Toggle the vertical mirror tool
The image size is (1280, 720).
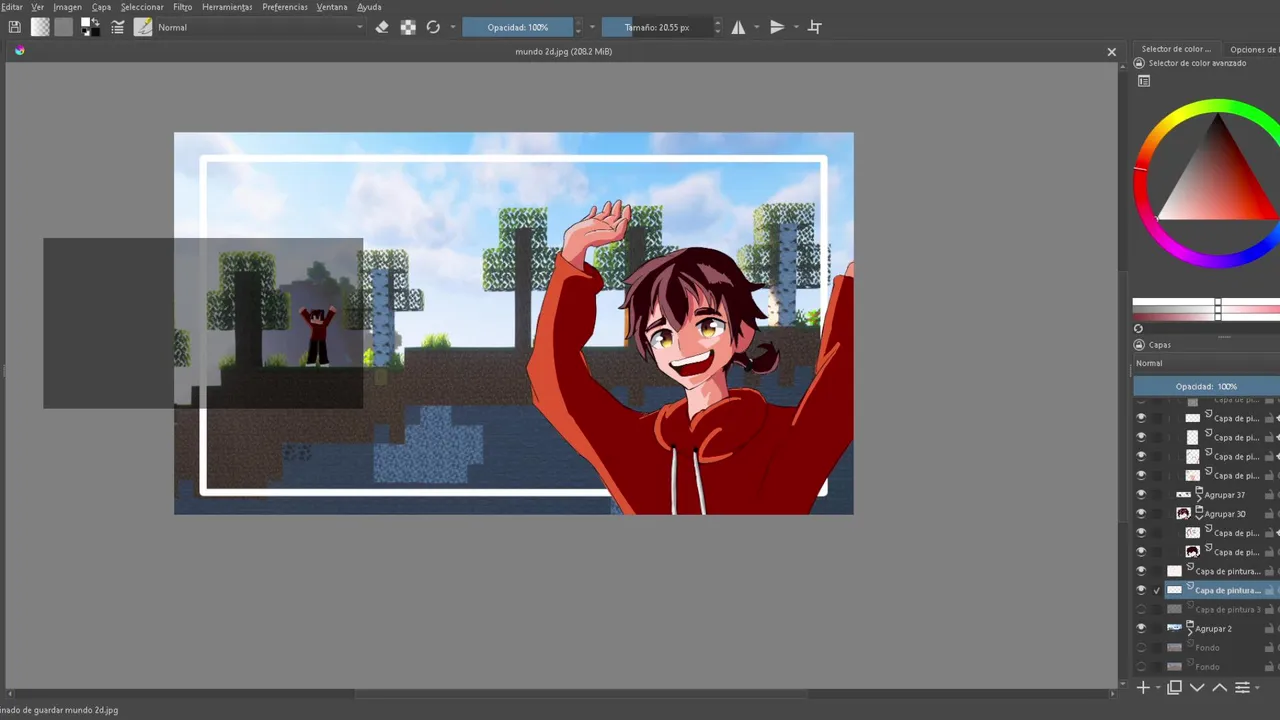pyautogui.click(x=777, y=27)
